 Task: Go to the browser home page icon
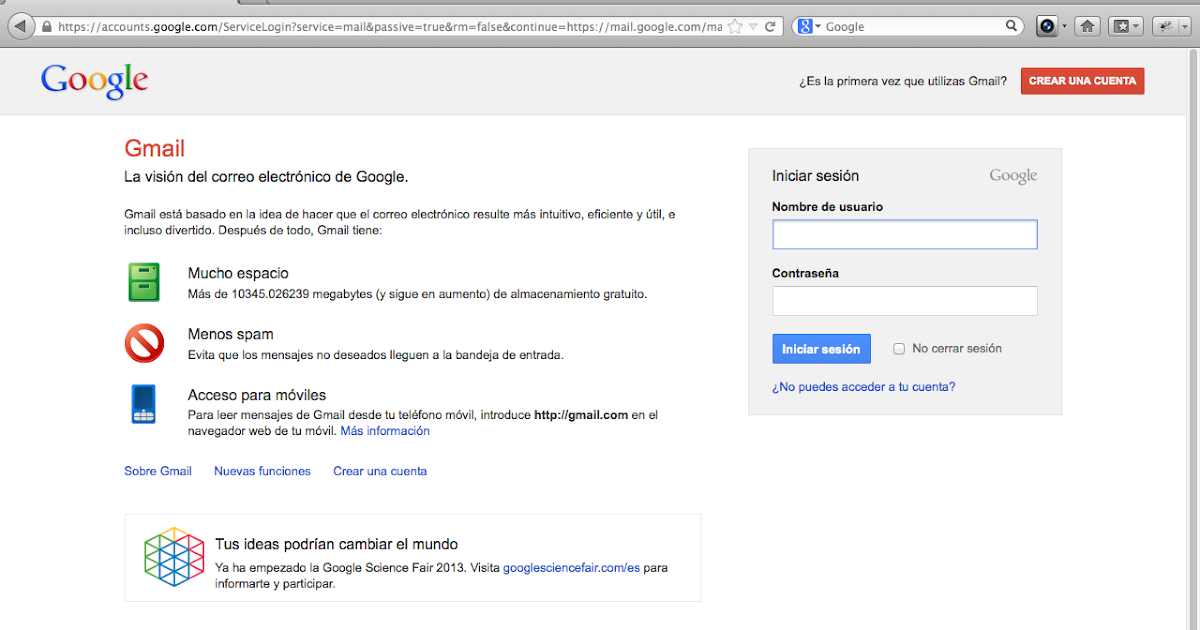tap(1088, 26)
